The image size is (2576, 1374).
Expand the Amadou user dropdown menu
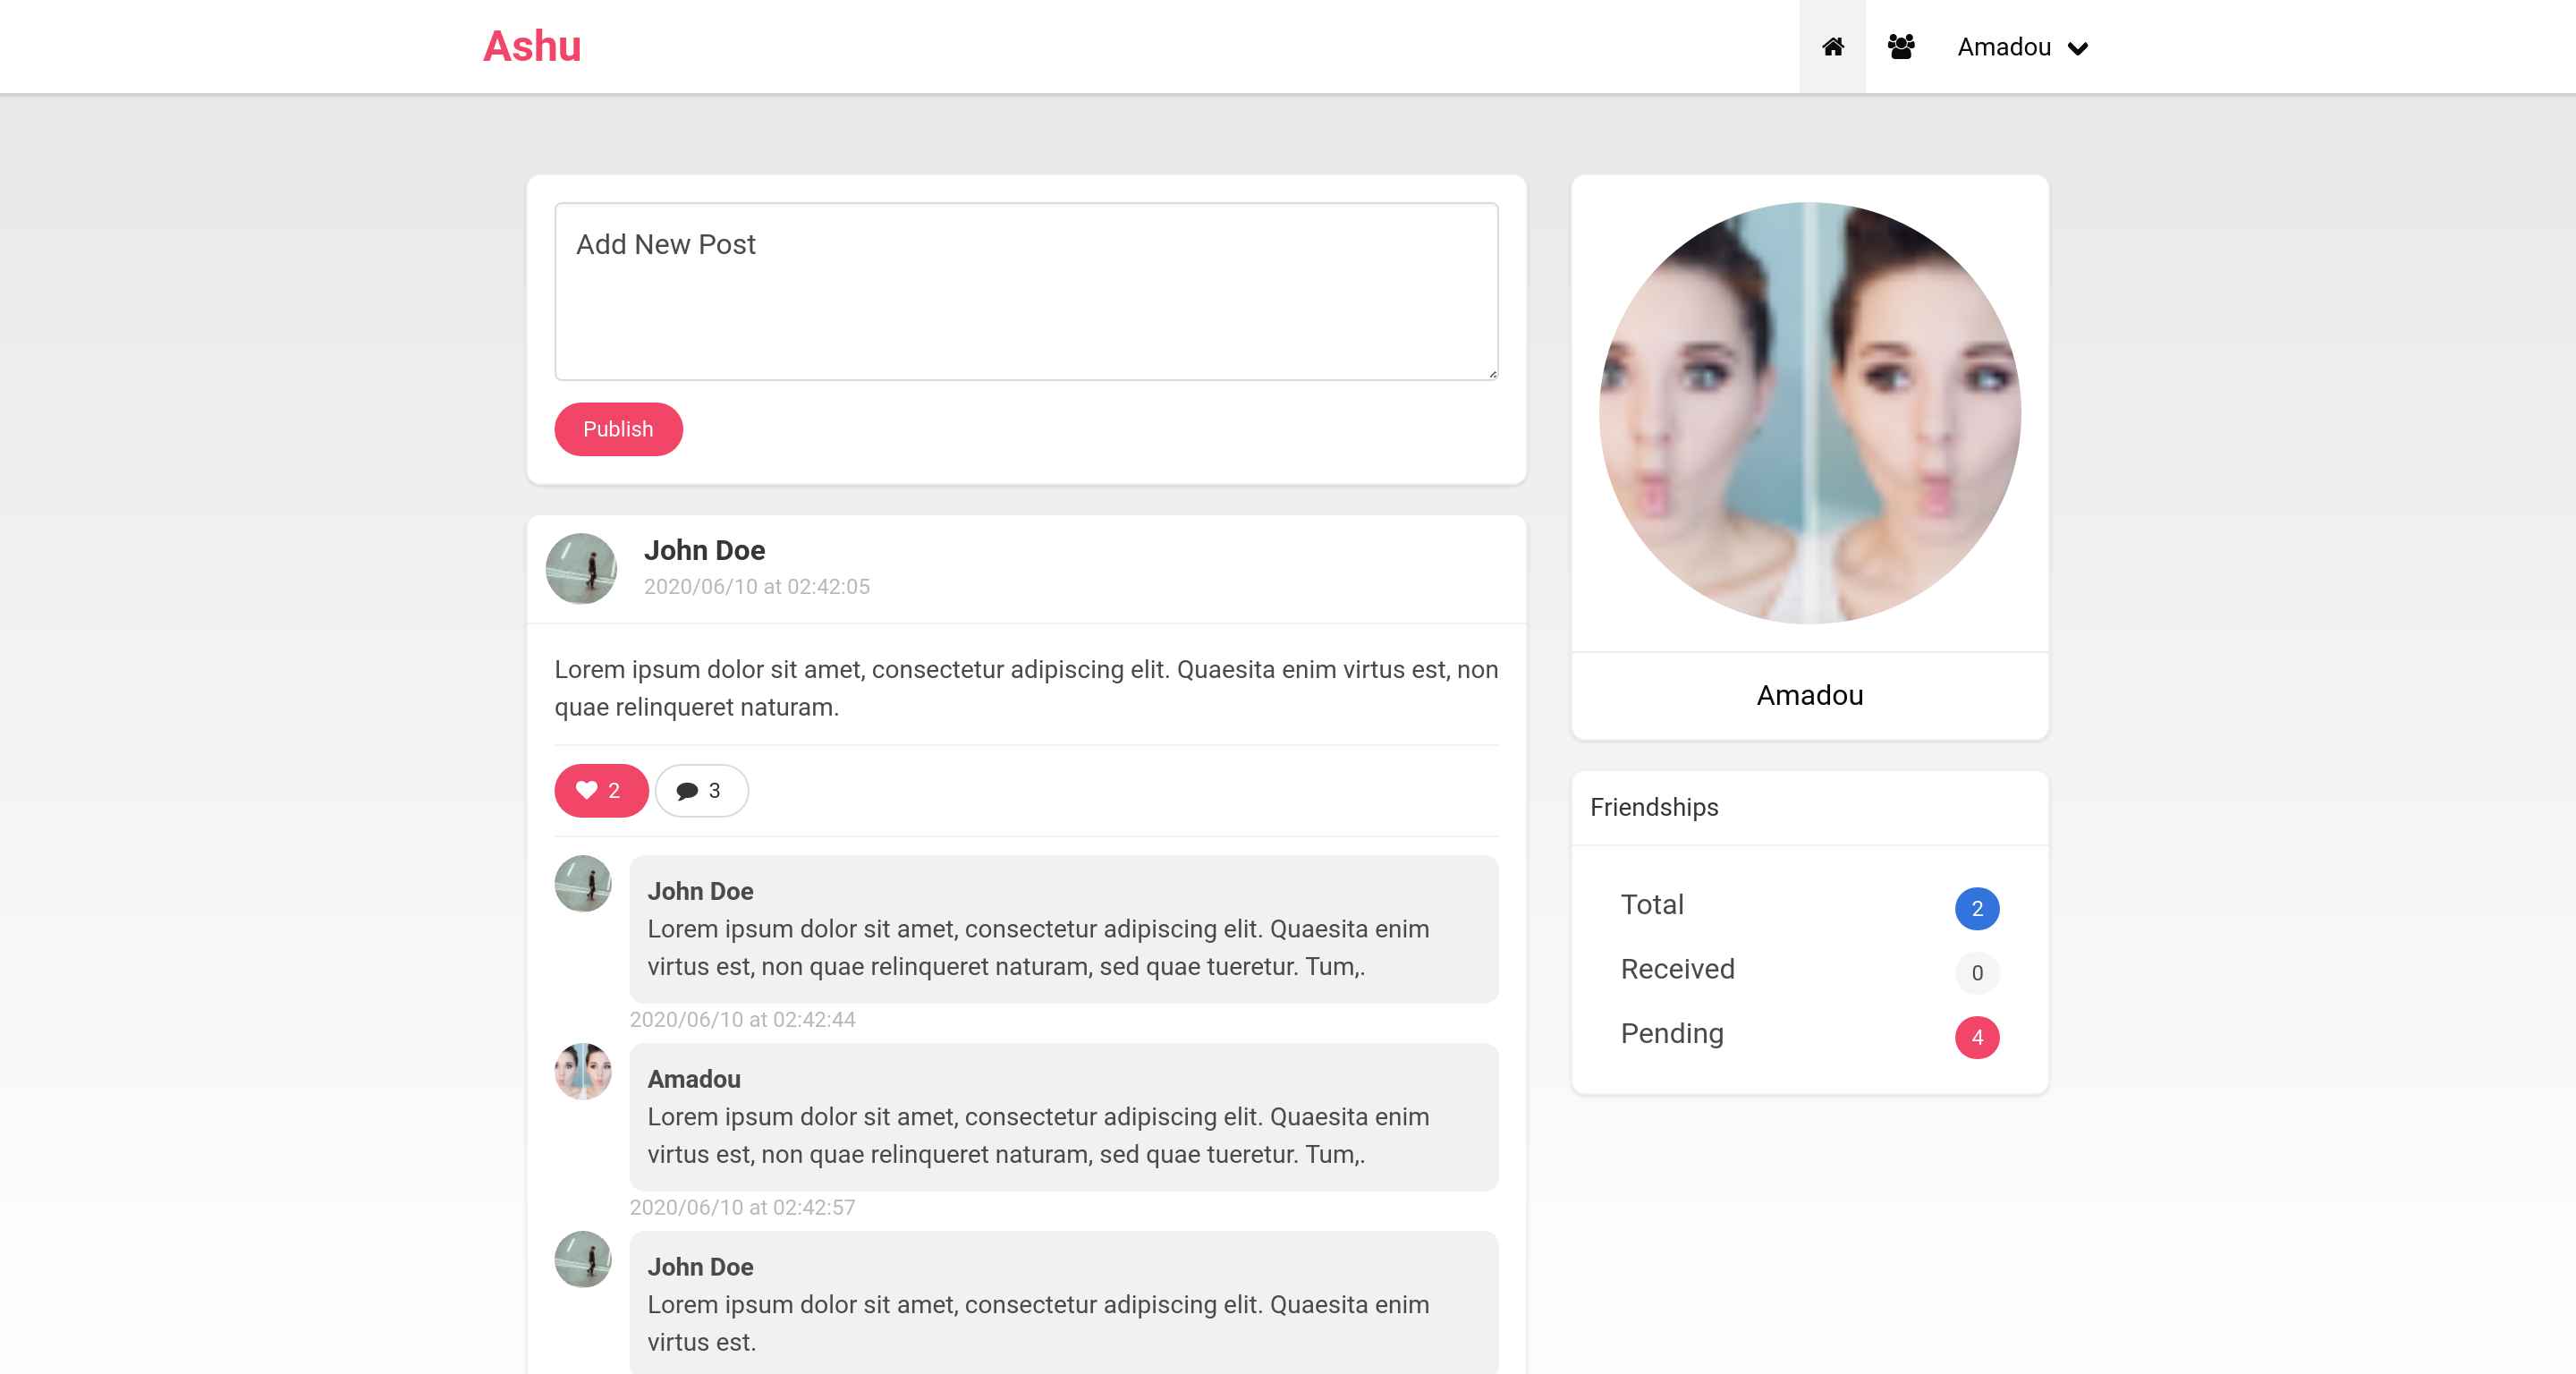point(2022,47)
